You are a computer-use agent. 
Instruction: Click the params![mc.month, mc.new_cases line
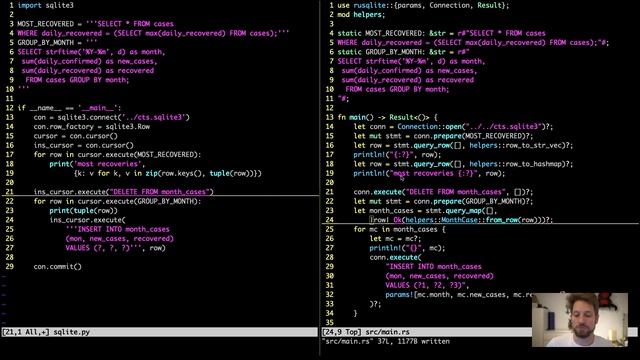click(459, 295)
